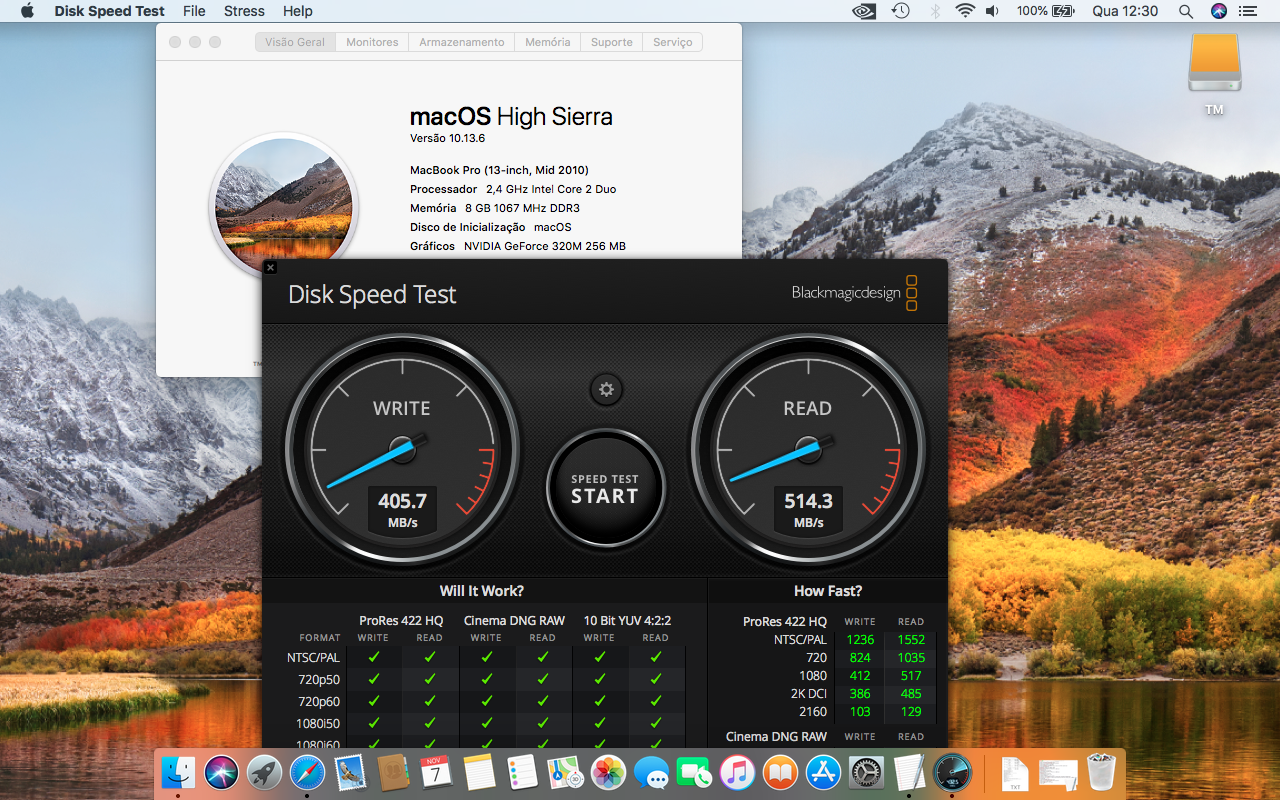Switch to Serviço tab in About window
The height and width of the screenshot is (800, 1280).
(x=673, y=42)
